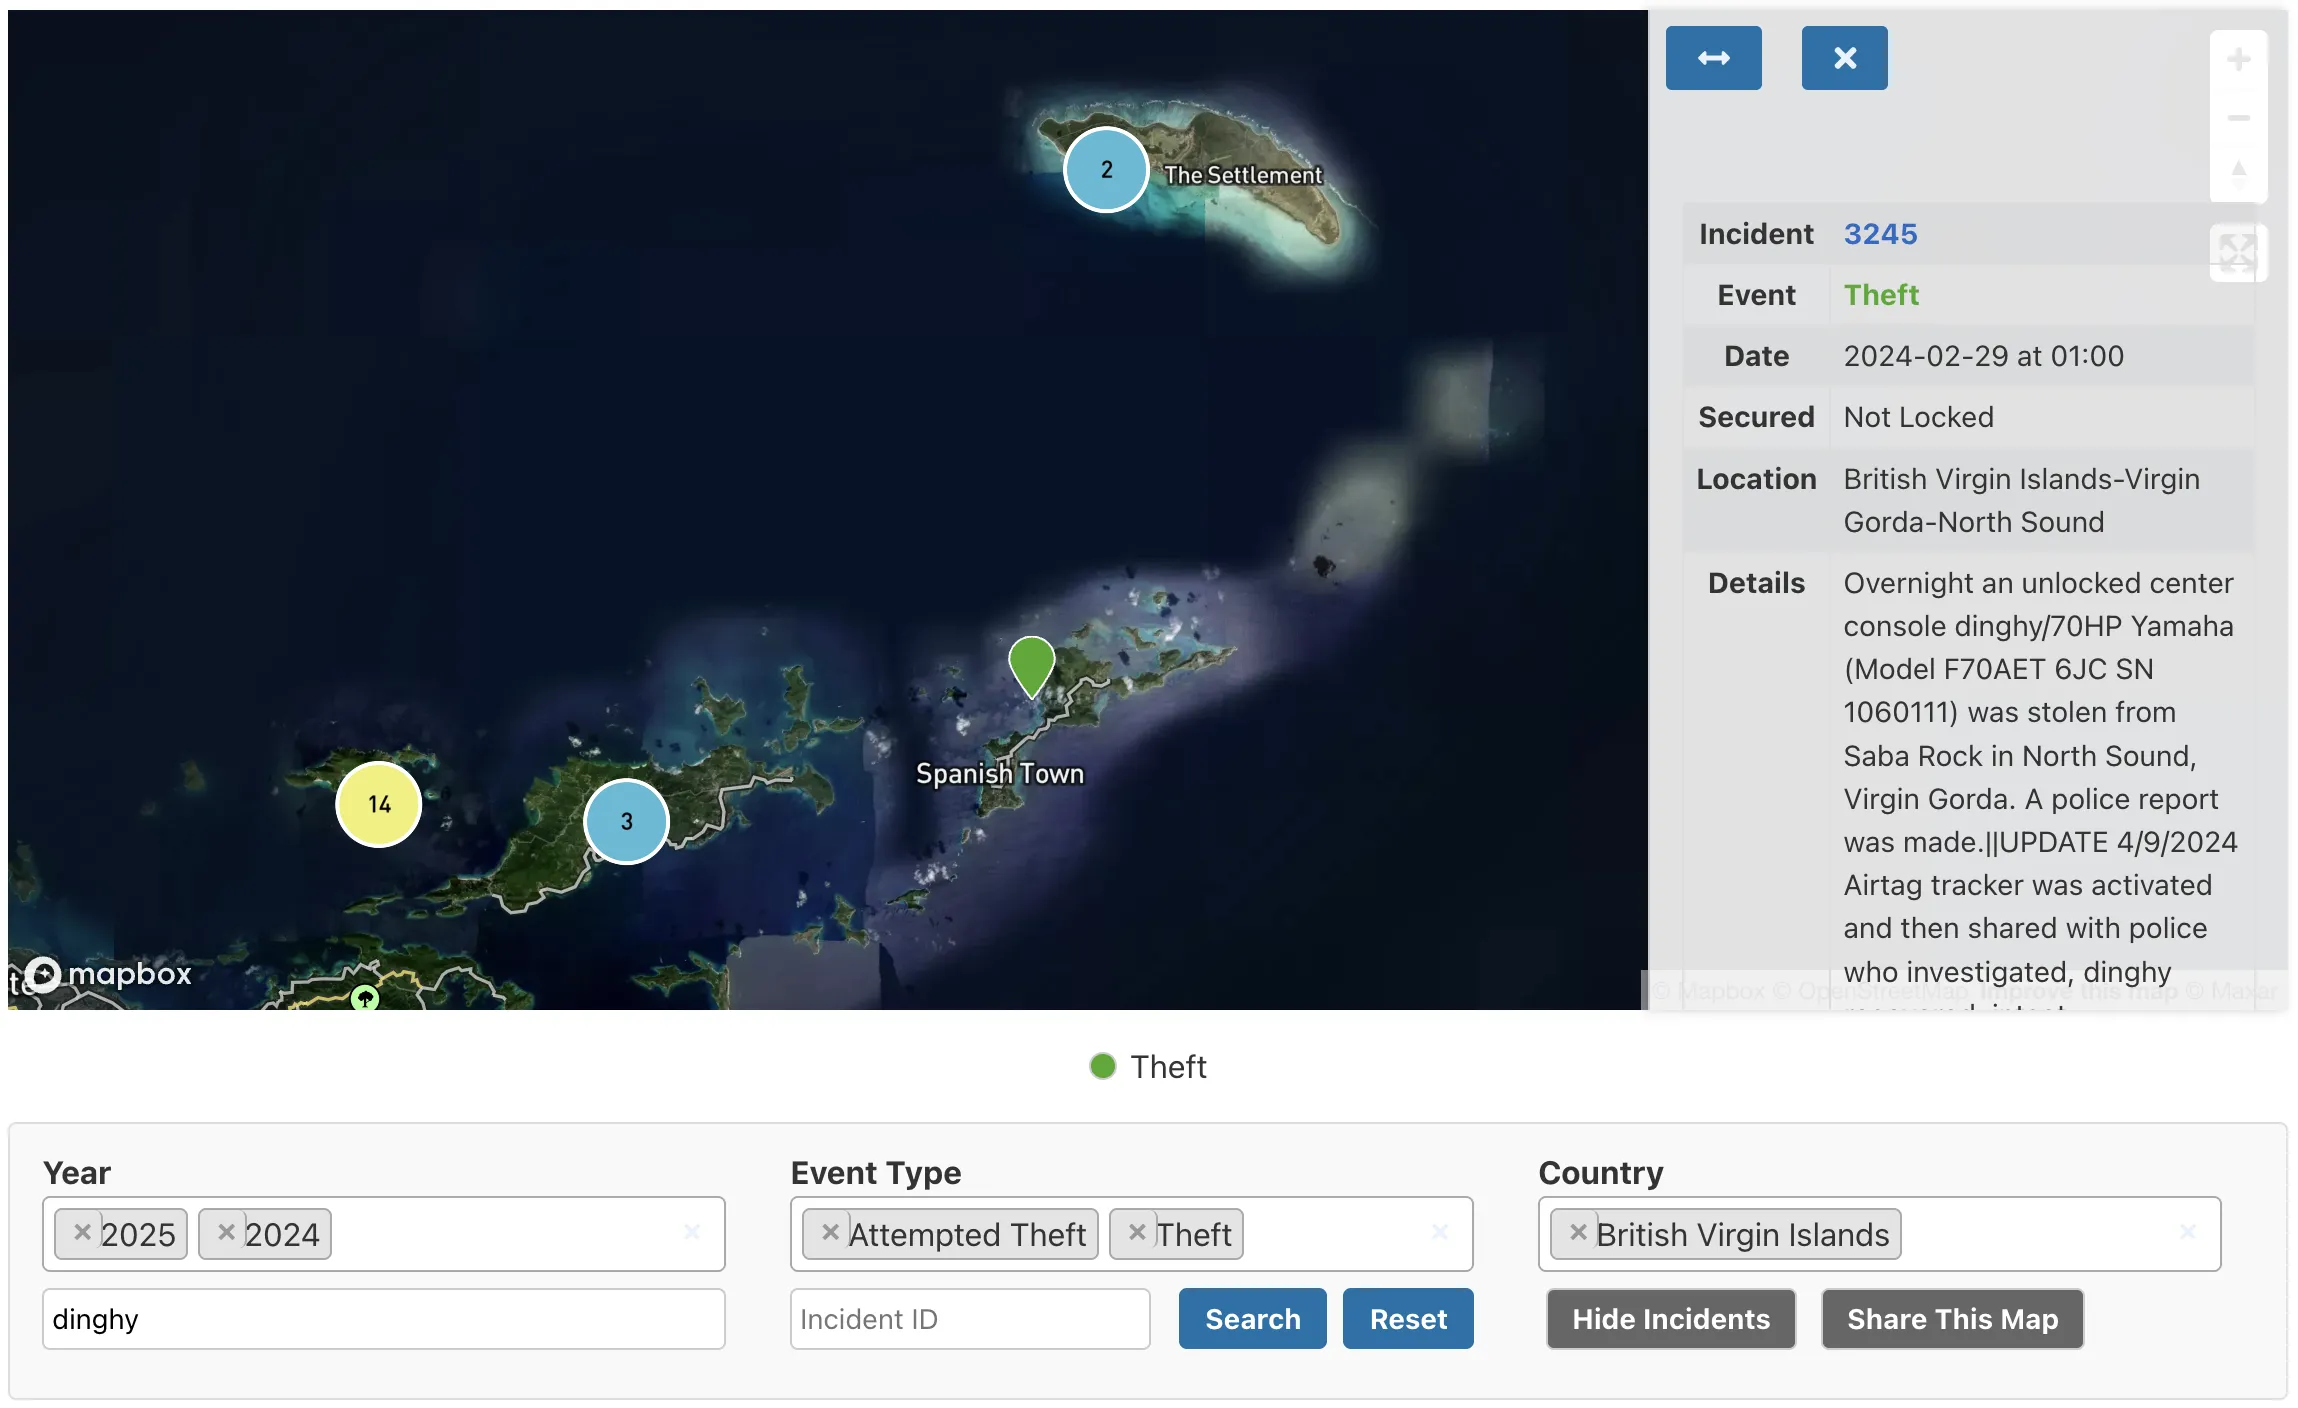Reset map bearing with the compass icon
Image resolution: width=2298 pixels, height=1408 pixels.
pyautogui.click(x=2238, y=174)
